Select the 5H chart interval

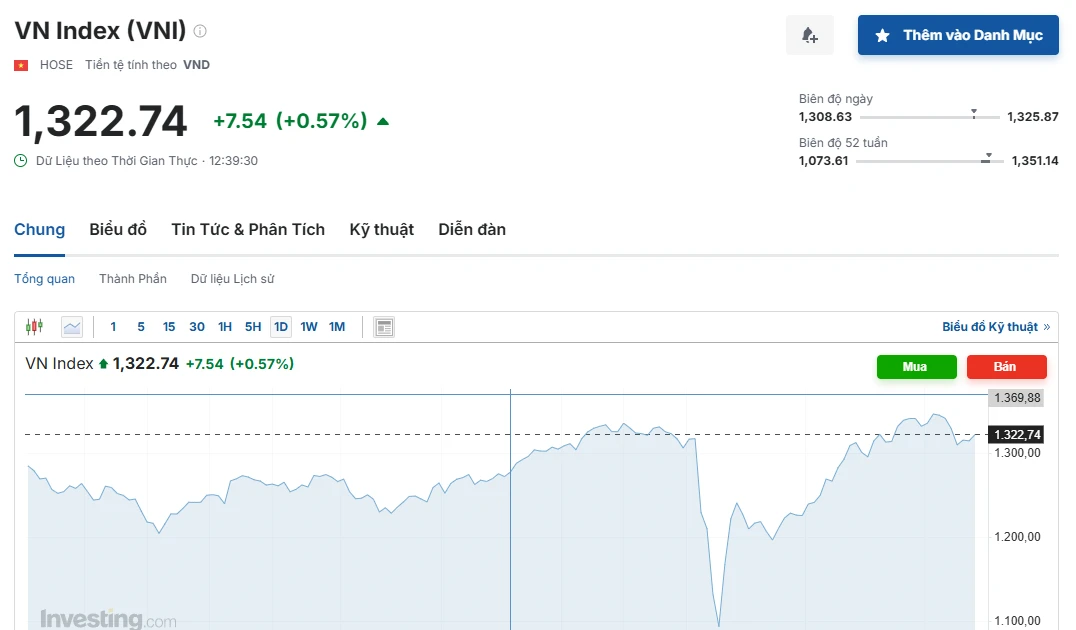click(253, 327)
